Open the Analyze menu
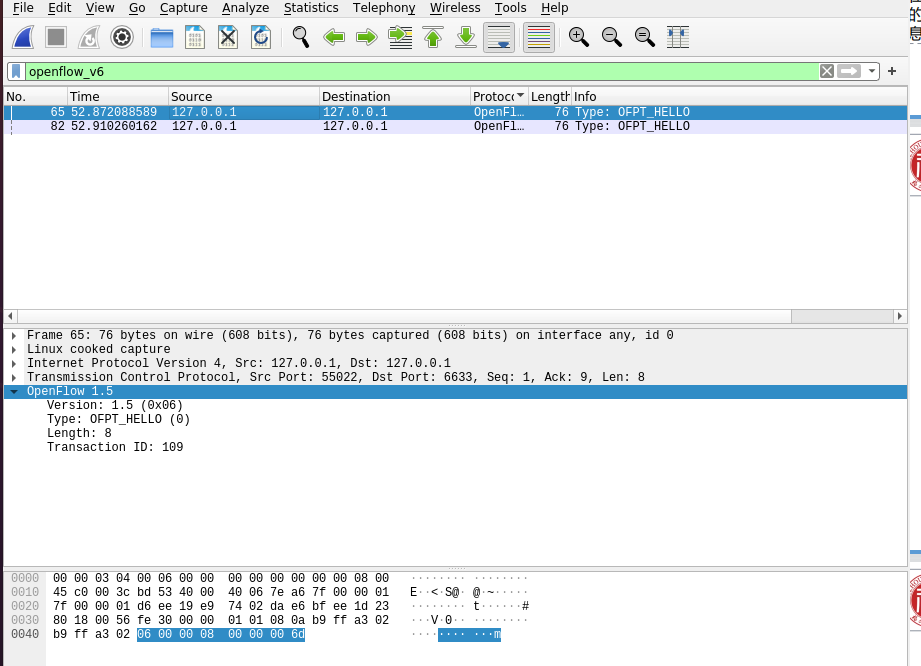Viewport: 921px width, 666px height. pos(246,8)
